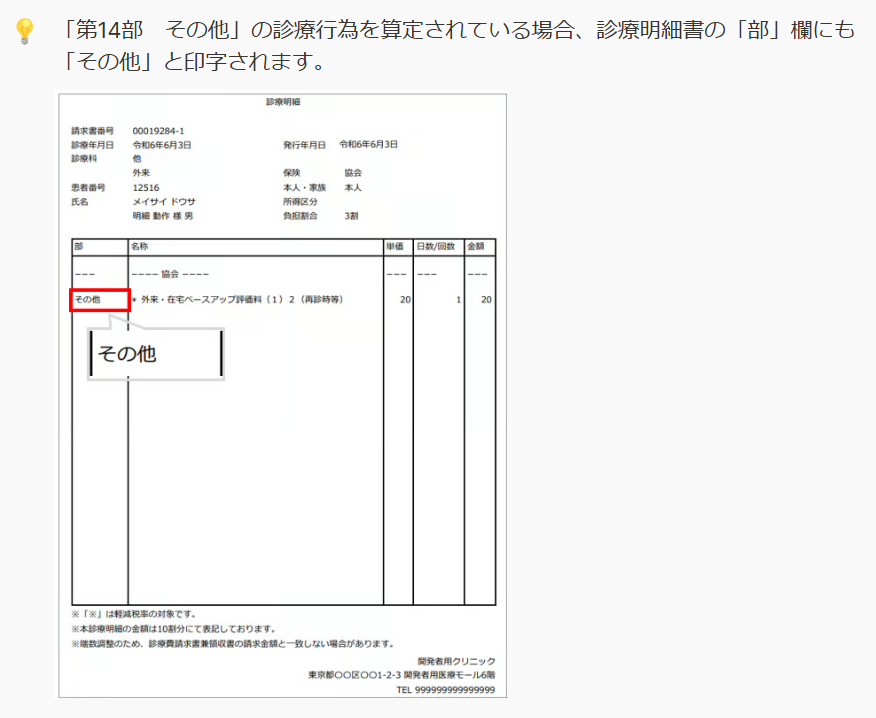Click the clinic address 東京都〇〇区

tap(402, 675)
